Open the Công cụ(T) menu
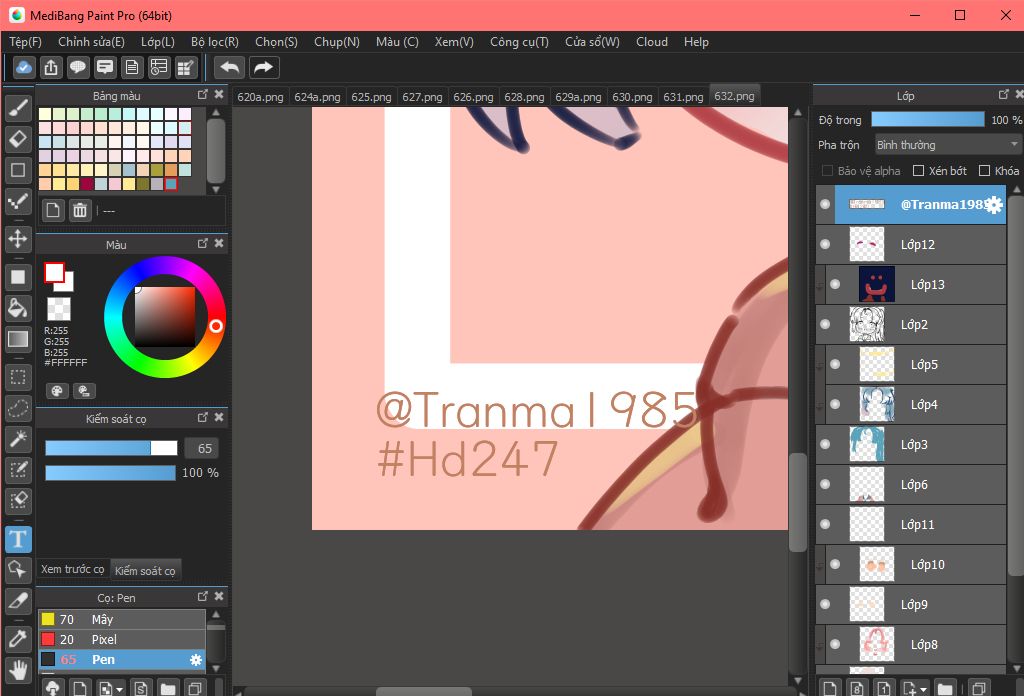This screenshot has height=696, width=1024. (x=519, y=42)
